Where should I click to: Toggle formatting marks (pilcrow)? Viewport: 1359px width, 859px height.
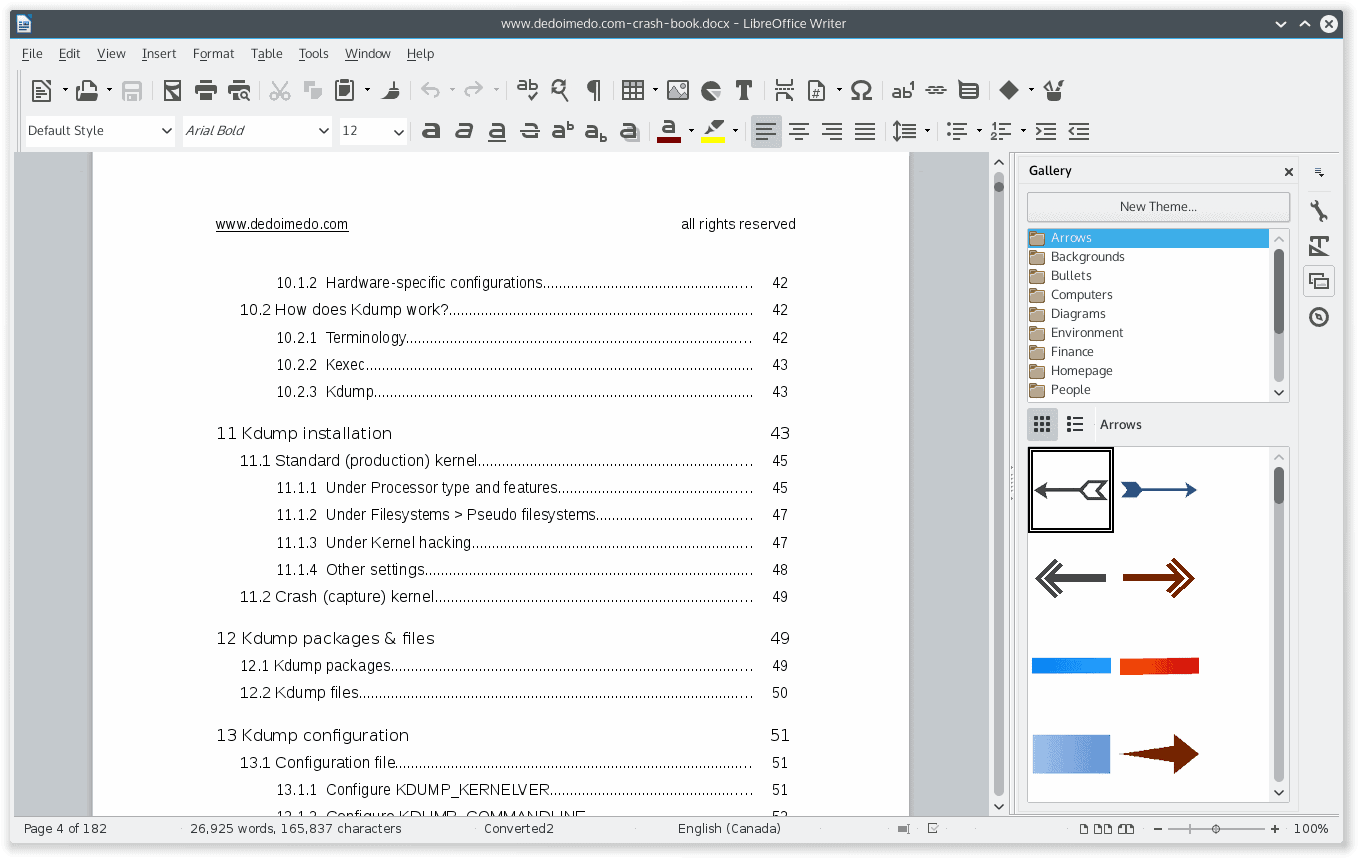coord(594,91)
